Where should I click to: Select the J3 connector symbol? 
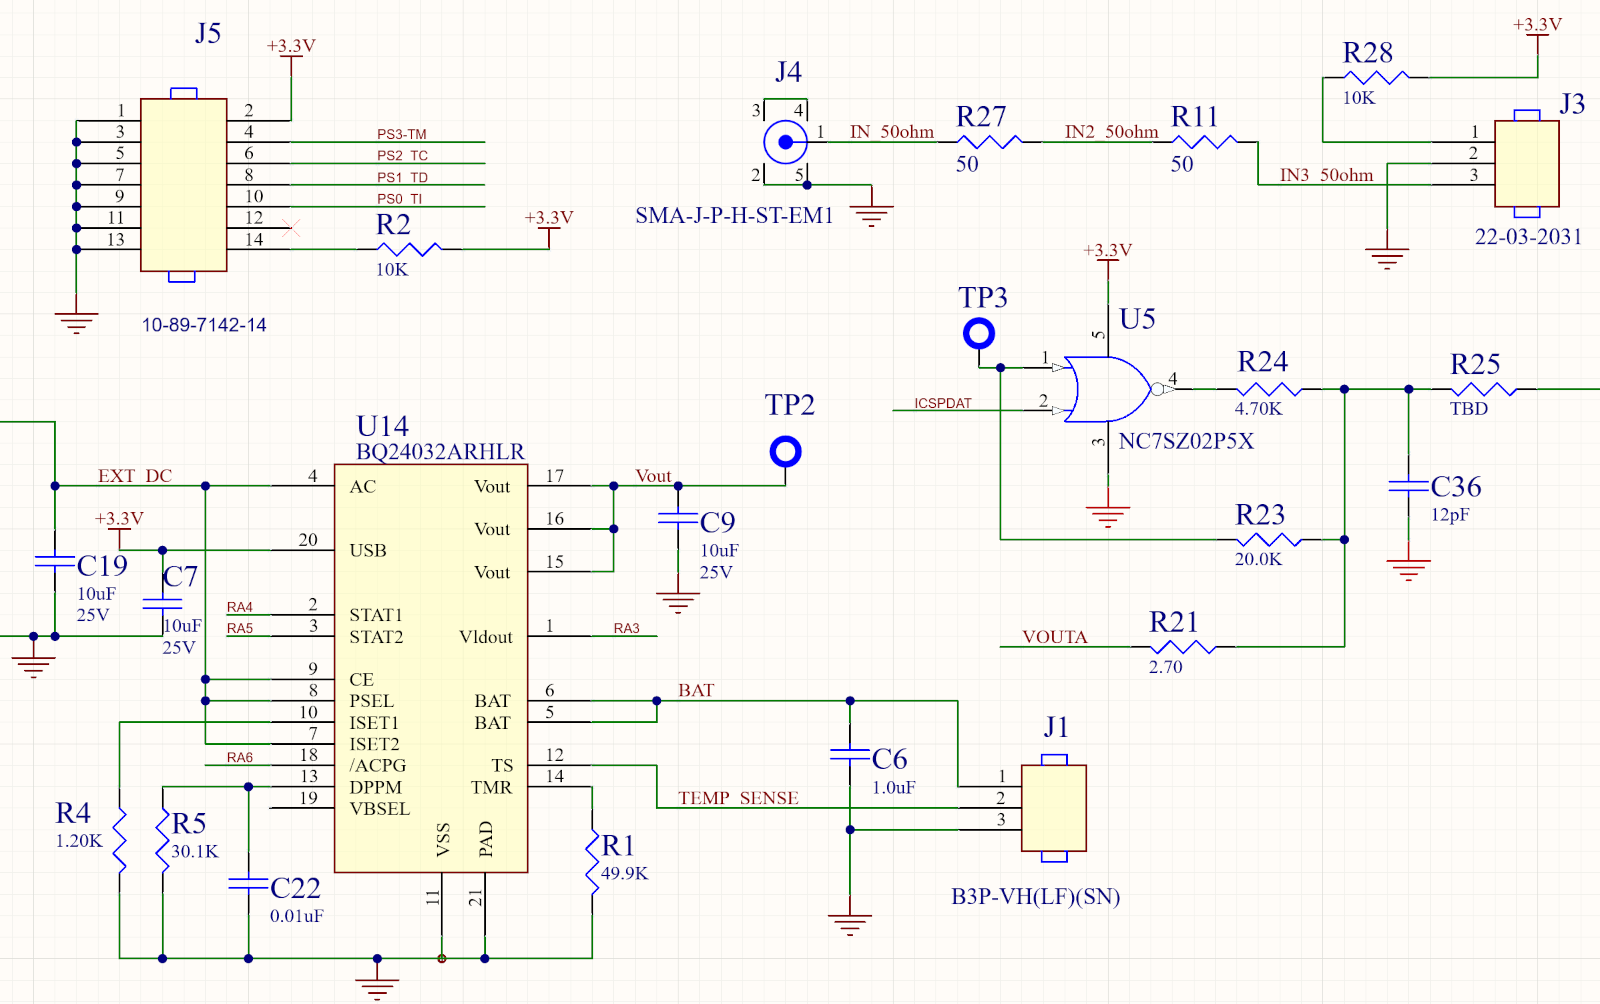[1526, 164]
